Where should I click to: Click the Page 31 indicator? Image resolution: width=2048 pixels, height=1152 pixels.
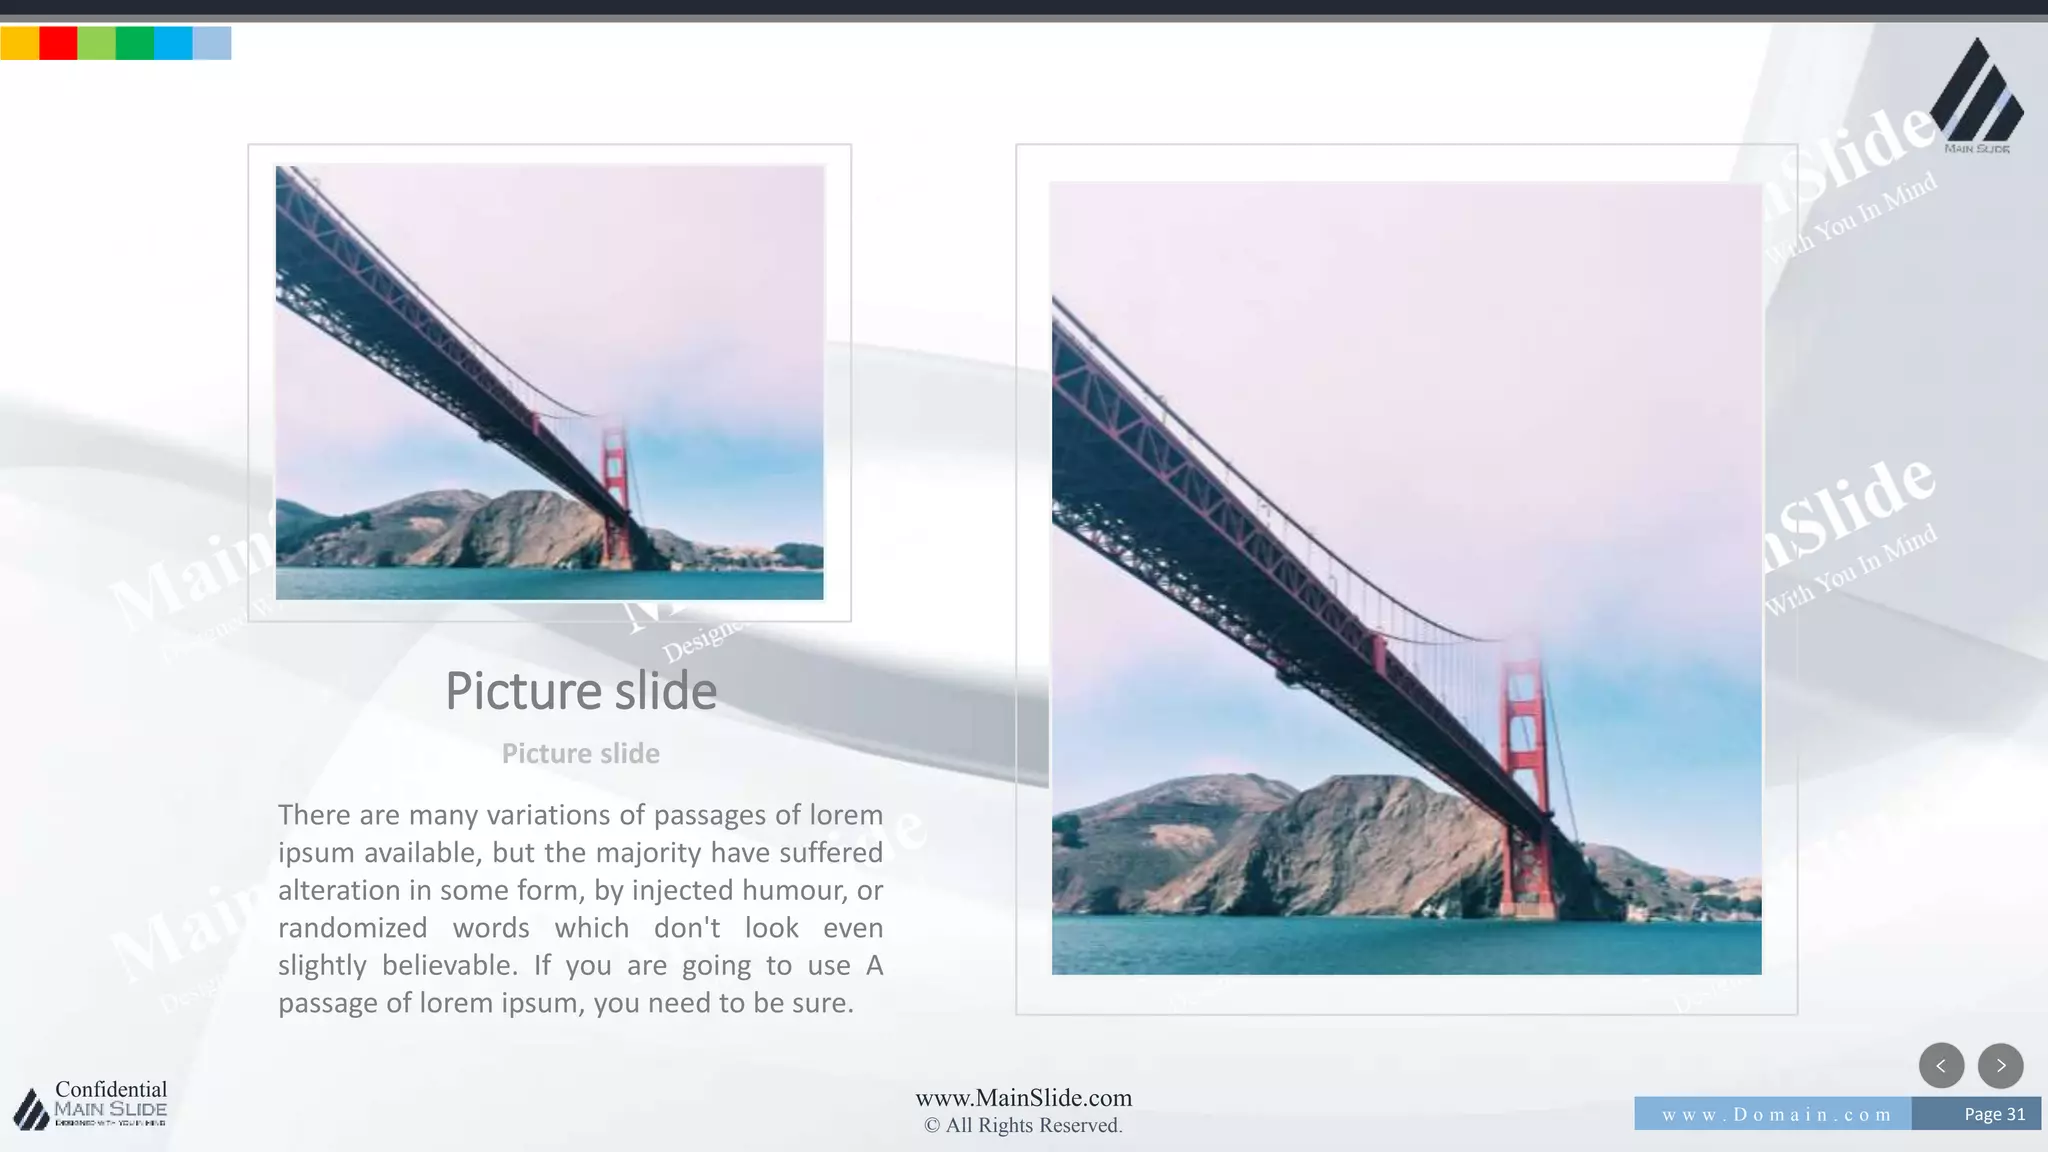pyautogui.click(x=1993, y=1114)
